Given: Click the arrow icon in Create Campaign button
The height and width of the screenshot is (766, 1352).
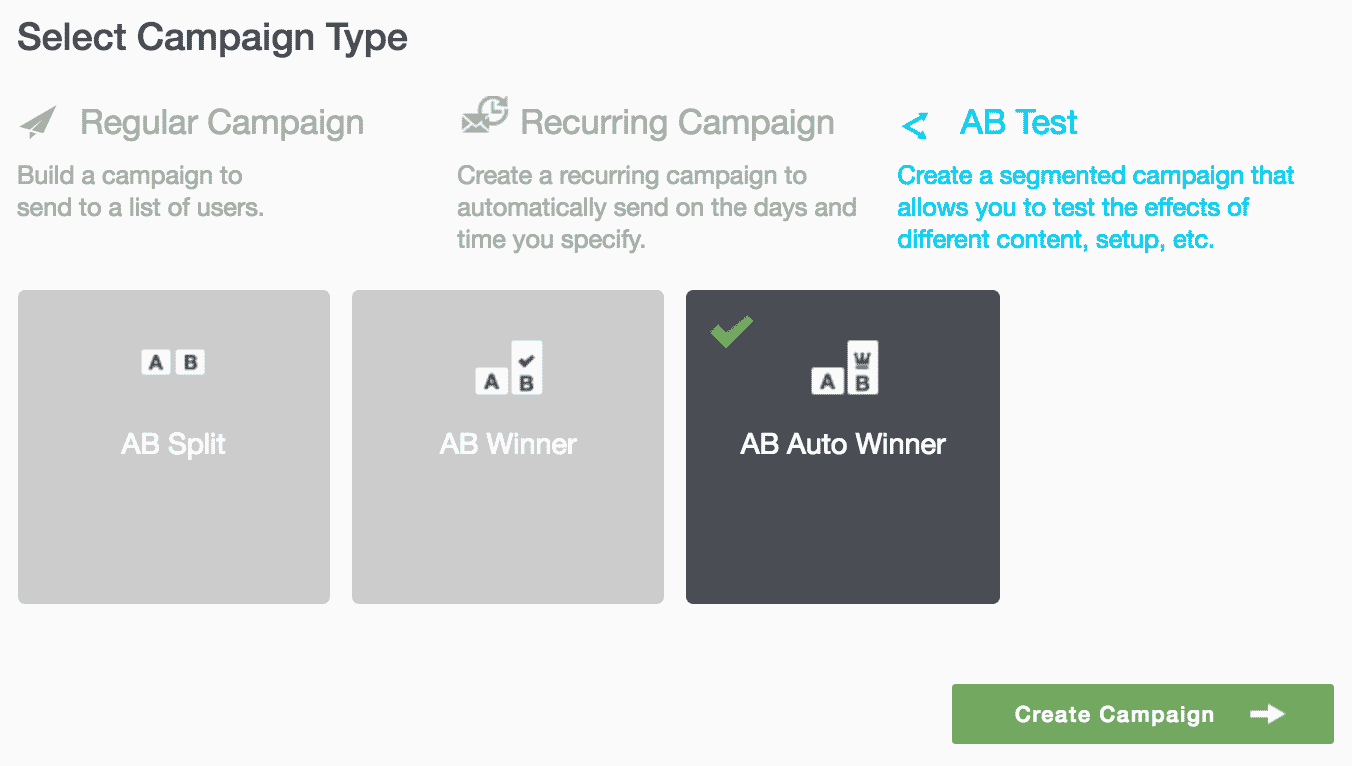Looking at the screenshot, I should click(x=1268, y=714).
